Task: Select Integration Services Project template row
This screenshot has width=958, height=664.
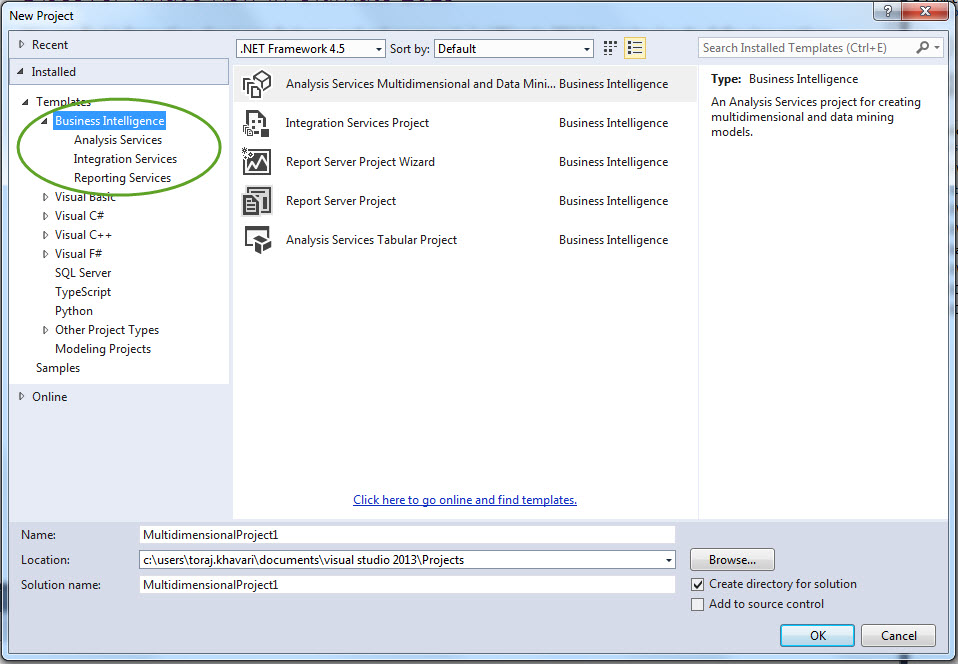Action: 465,123
